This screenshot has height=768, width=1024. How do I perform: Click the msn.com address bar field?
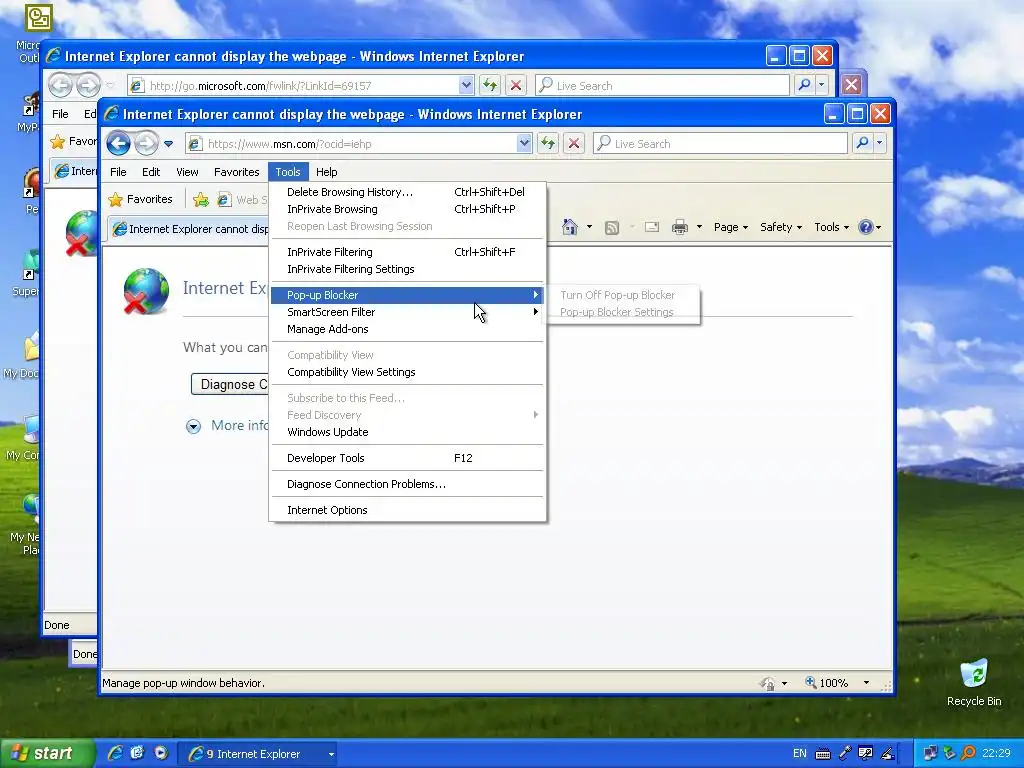pos(359,143)
